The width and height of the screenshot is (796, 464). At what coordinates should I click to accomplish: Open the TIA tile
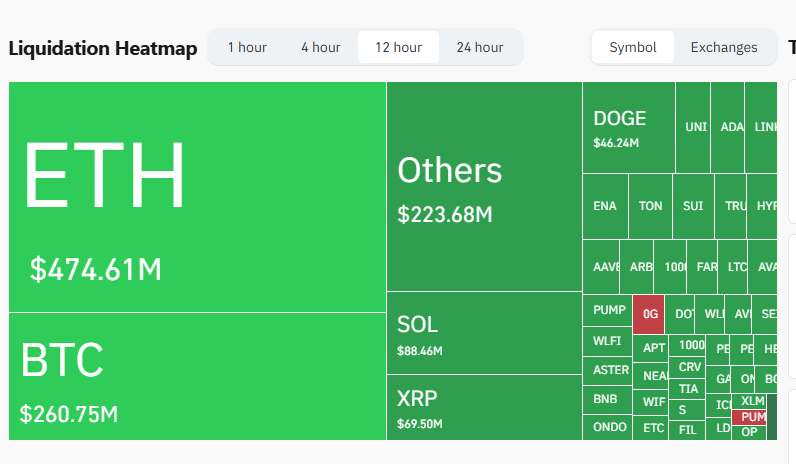(x=687, y=389)
